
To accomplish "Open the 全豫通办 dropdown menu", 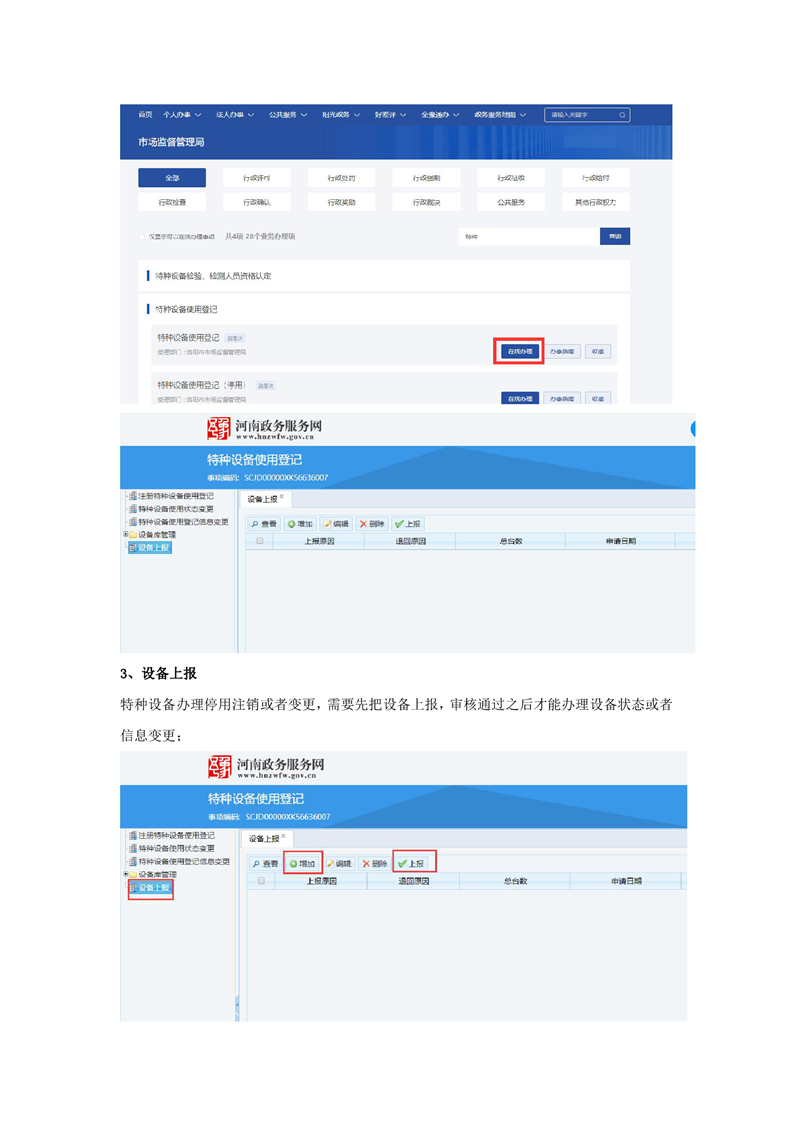I will (440, 114).
